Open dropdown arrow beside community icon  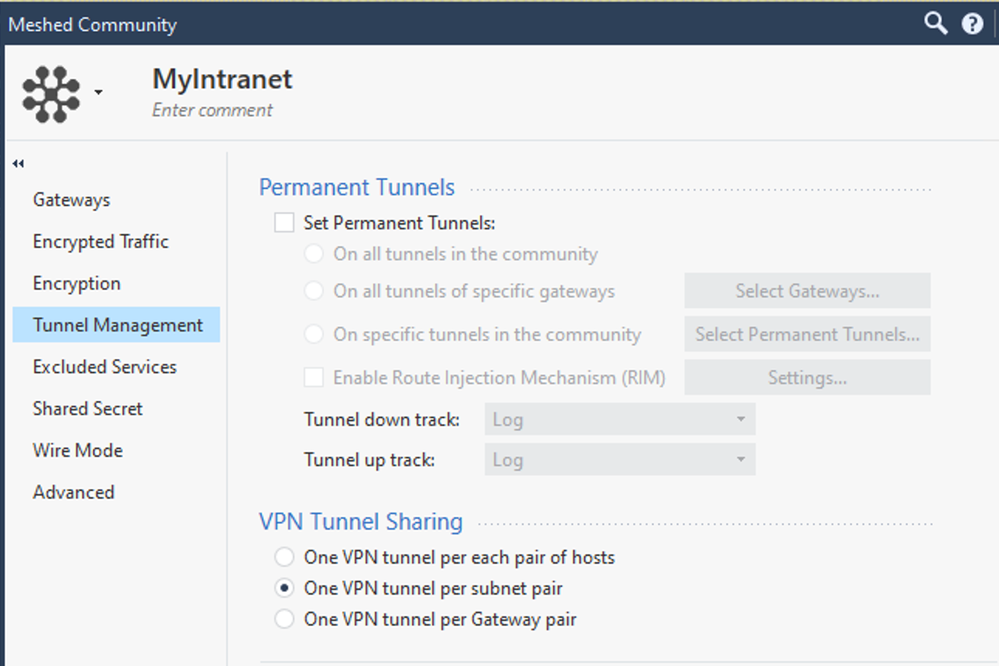pyautogui.click(x=98, y=93)
